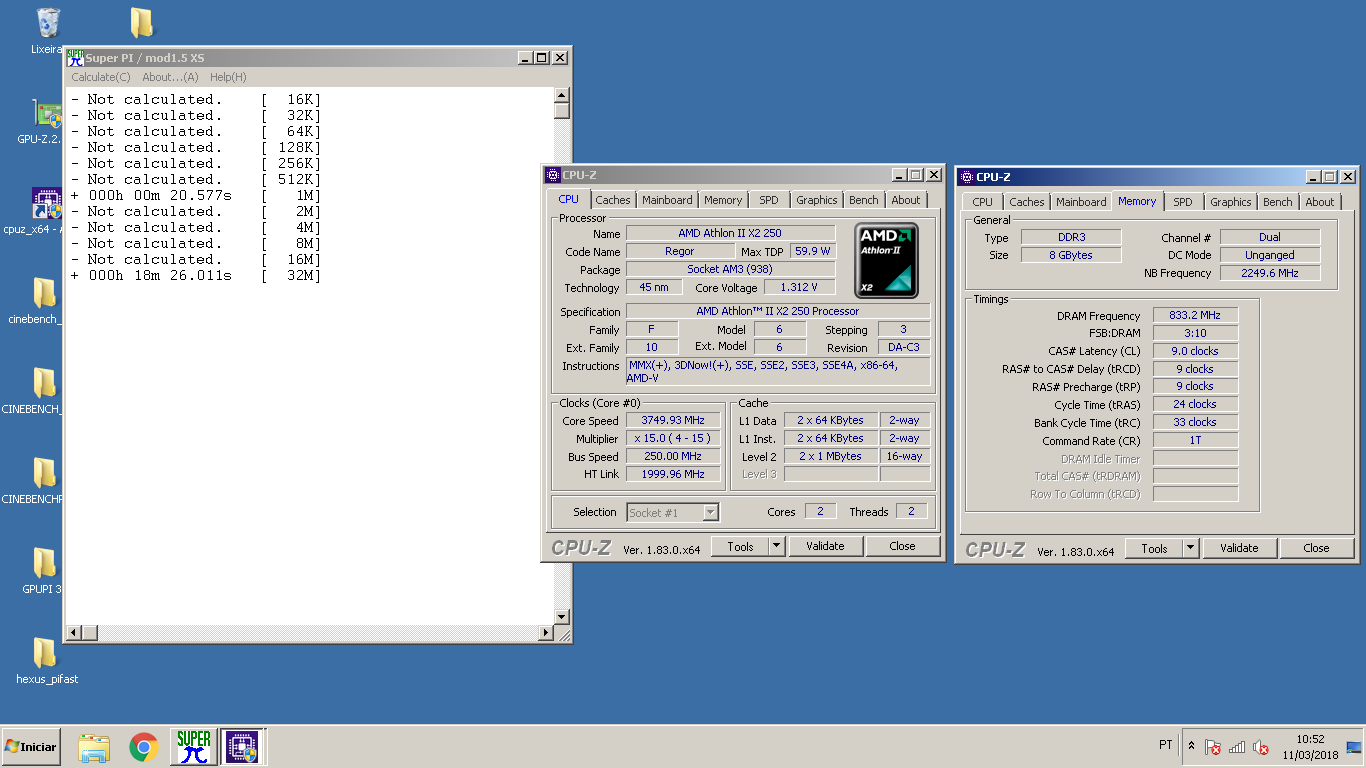The width and height of the screenshot is (1366, 768).
Task: Open Bench tab in CPU-Z CPU window
Action: point(864,200)
